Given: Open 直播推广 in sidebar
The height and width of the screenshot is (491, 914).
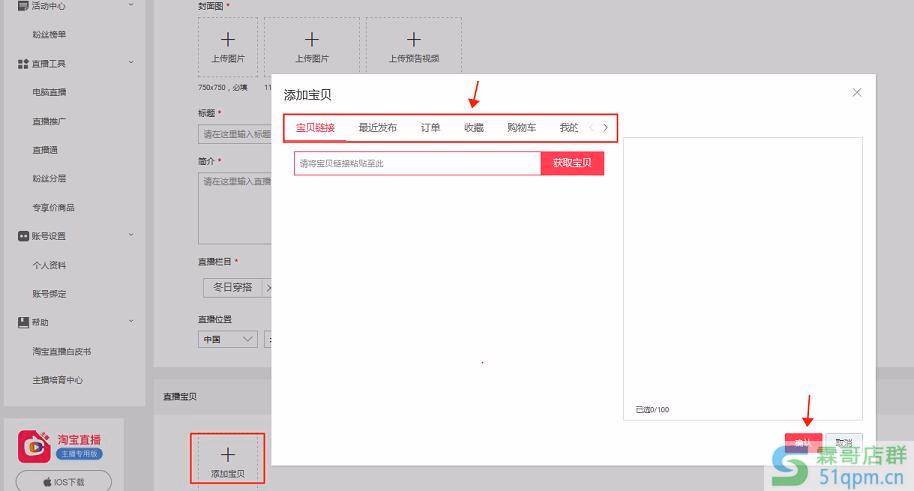Looking at the screenshot, I should tap(49, 121).
